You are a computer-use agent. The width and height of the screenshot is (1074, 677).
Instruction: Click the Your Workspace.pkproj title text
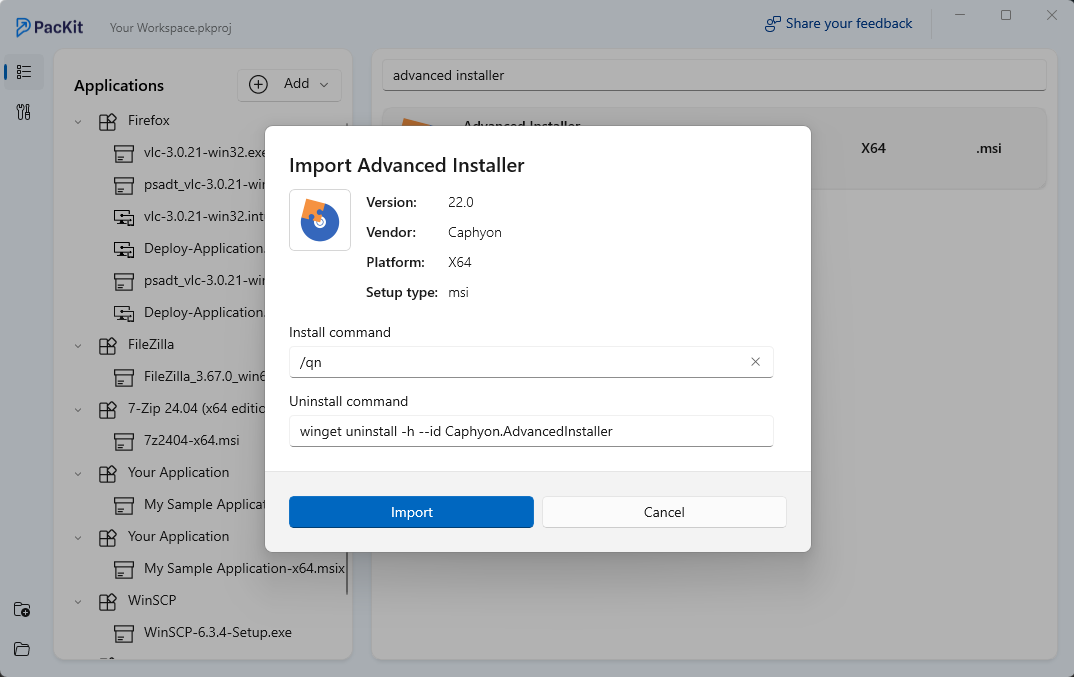click(171, 28)
